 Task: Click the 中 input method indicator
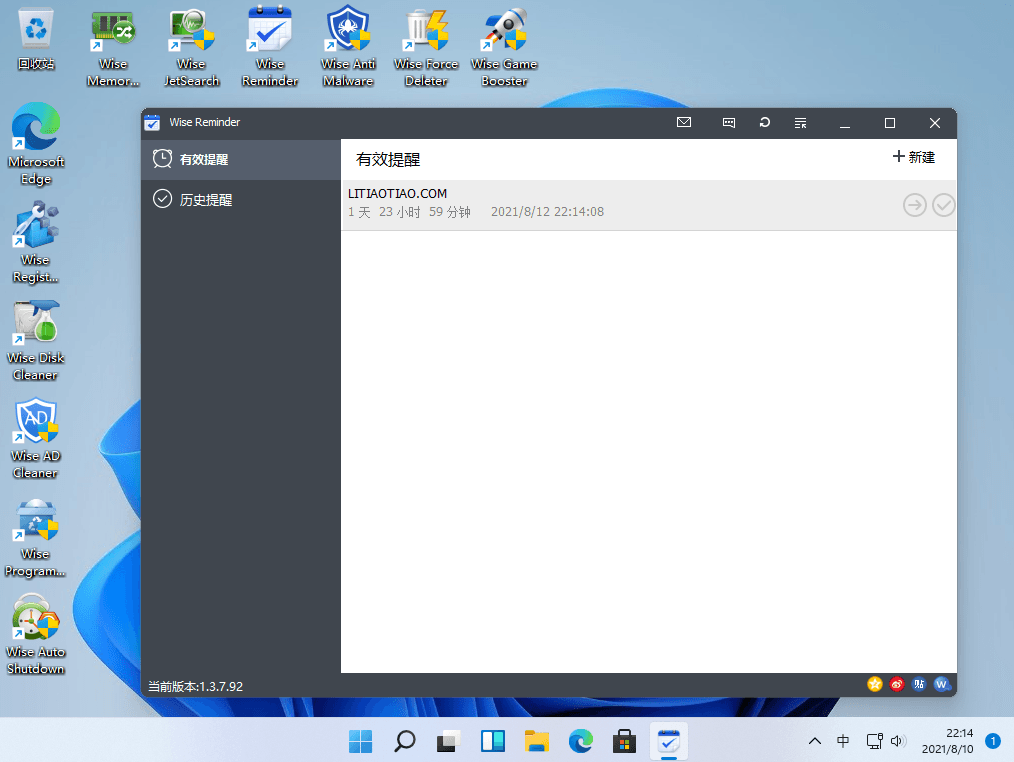point(843,741)
